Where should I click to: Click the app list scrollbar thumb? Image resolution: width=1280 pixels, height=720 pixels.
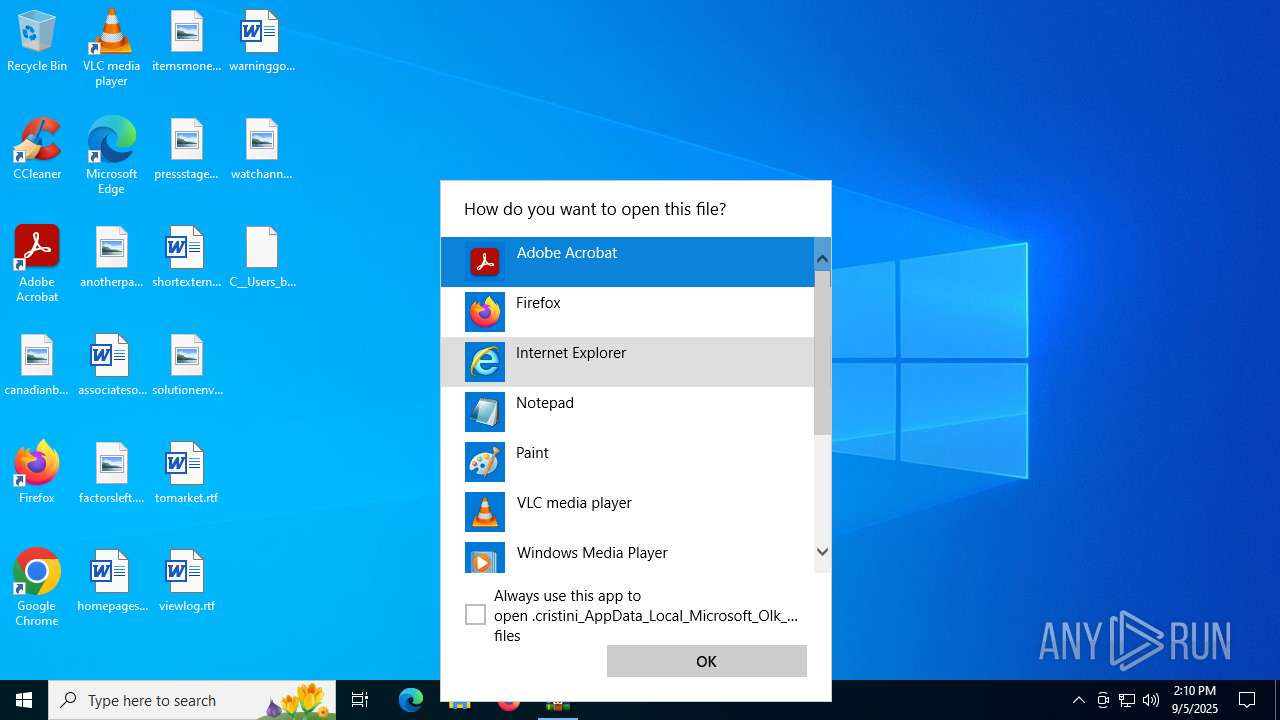pyautogui.click(x=822, y=352)
